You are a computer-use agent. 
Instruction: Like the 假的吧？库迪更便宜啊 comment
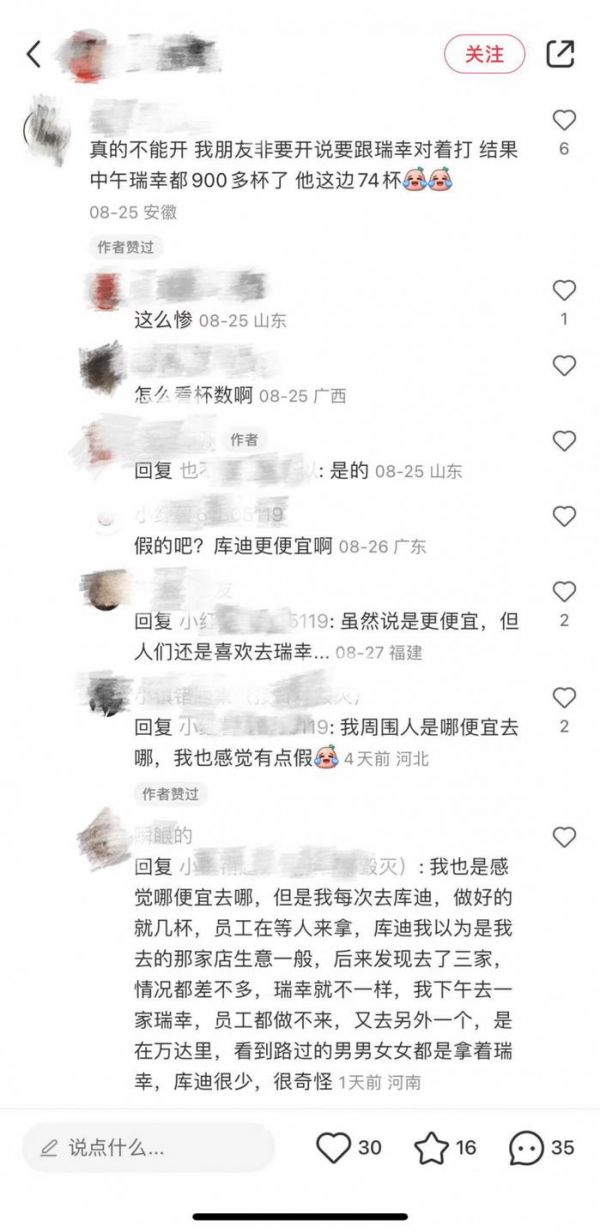(564, 517)
